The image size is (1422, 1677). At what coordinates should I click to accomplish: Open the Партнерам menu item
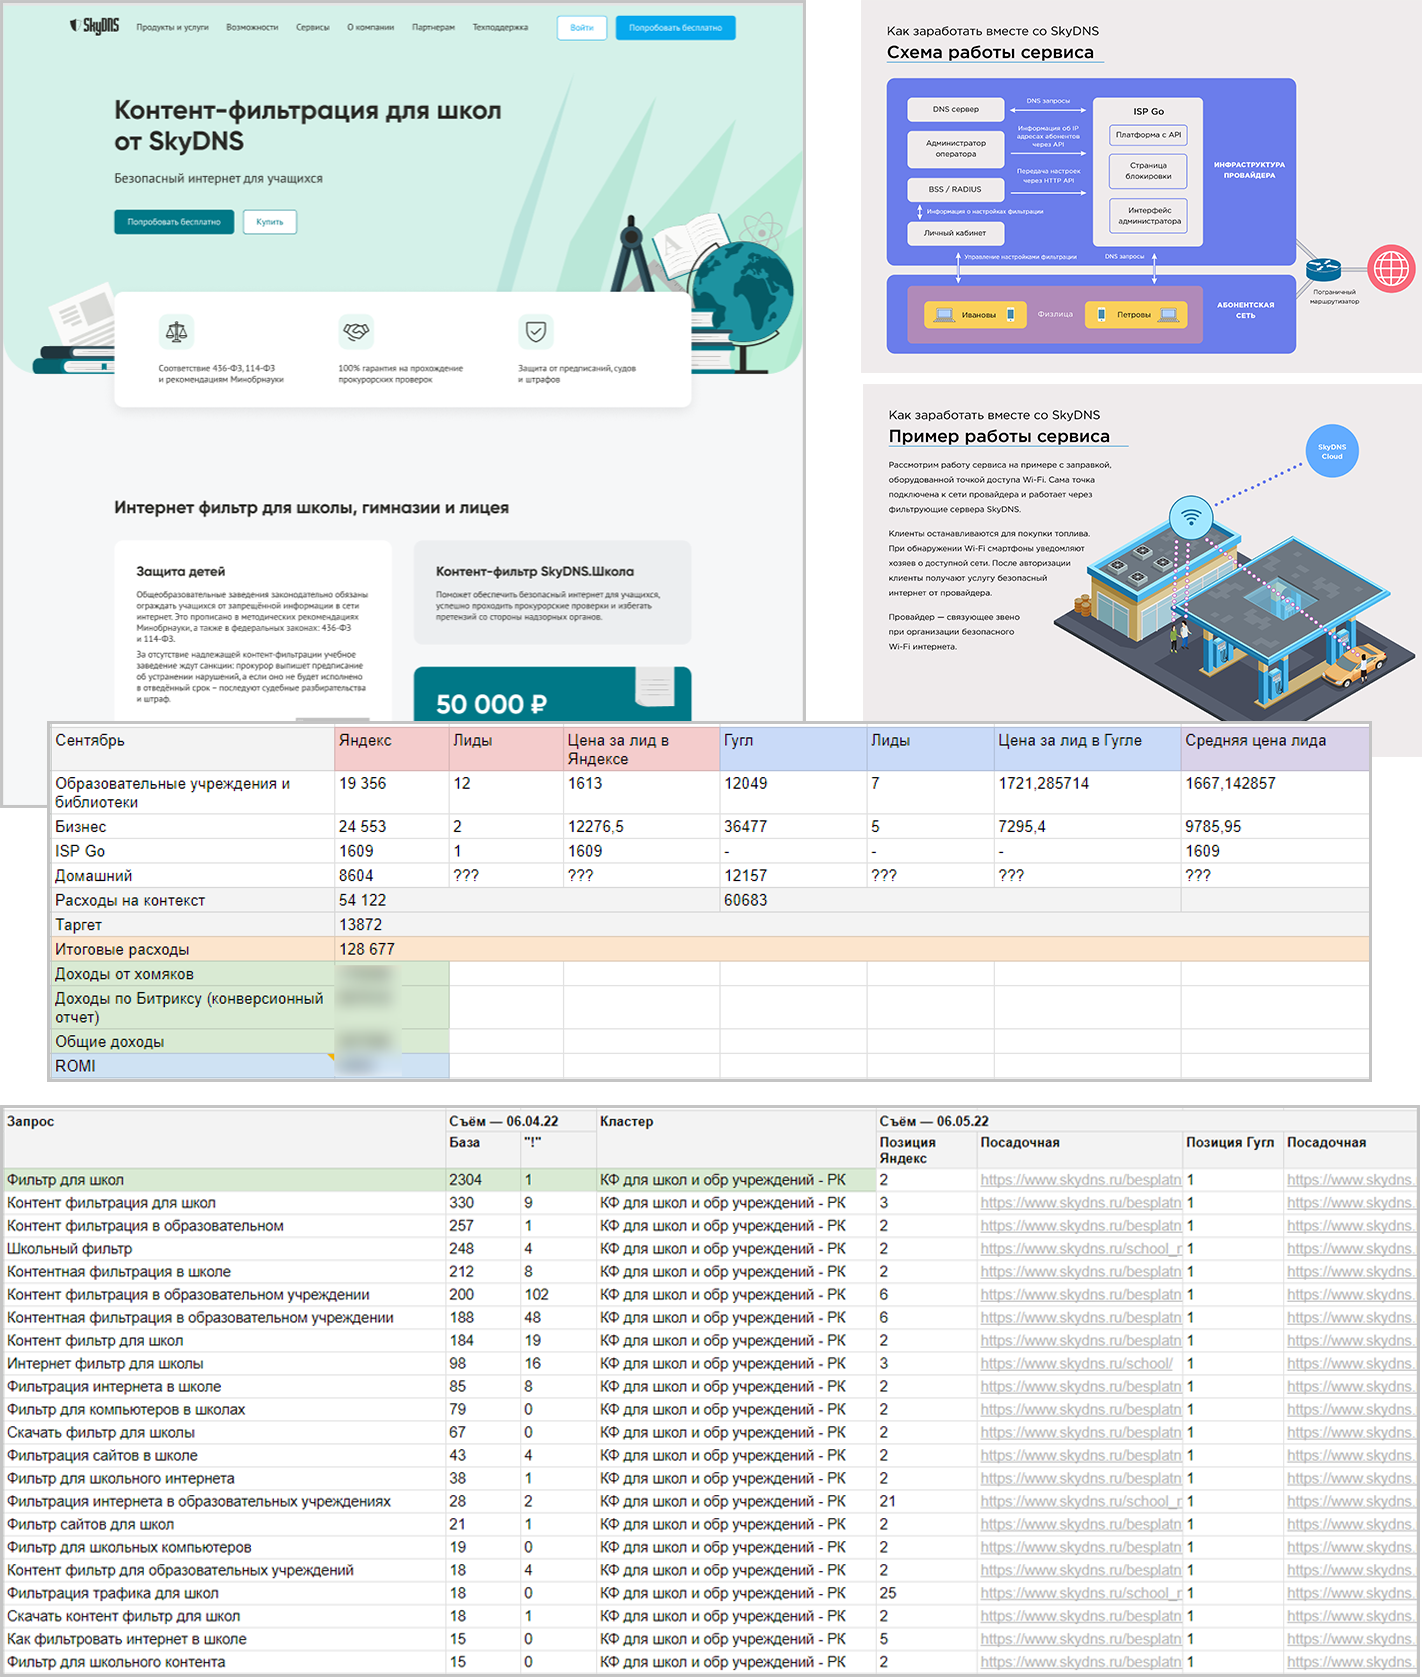tap(433, 28)
